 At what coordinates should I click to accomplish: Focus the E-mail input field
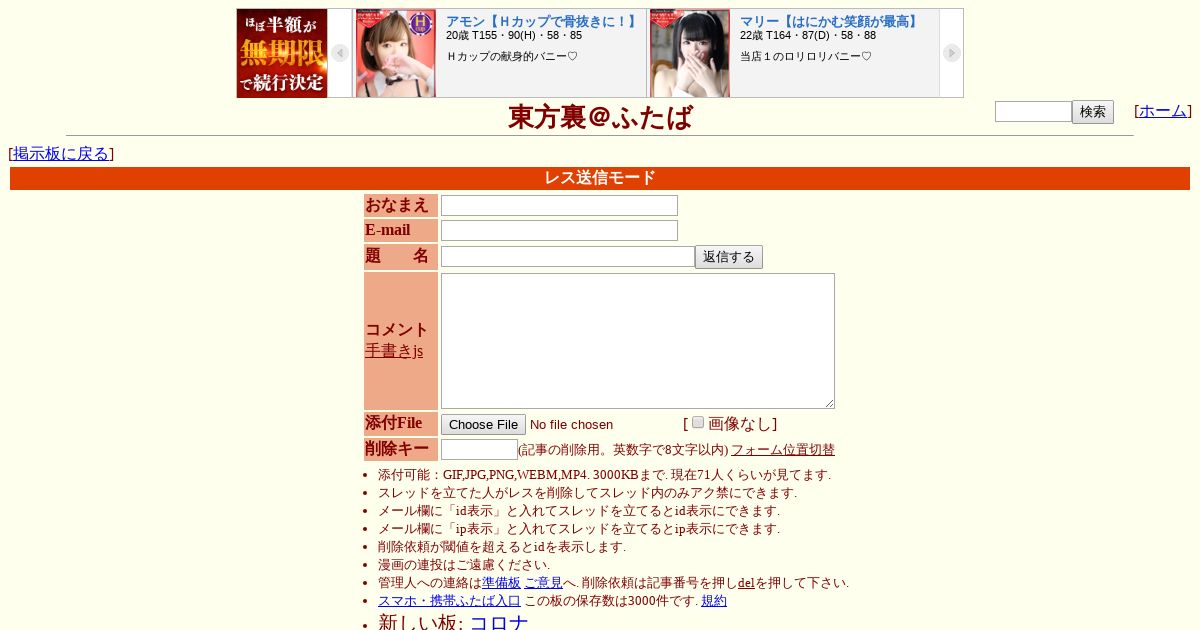pos(559,231)
